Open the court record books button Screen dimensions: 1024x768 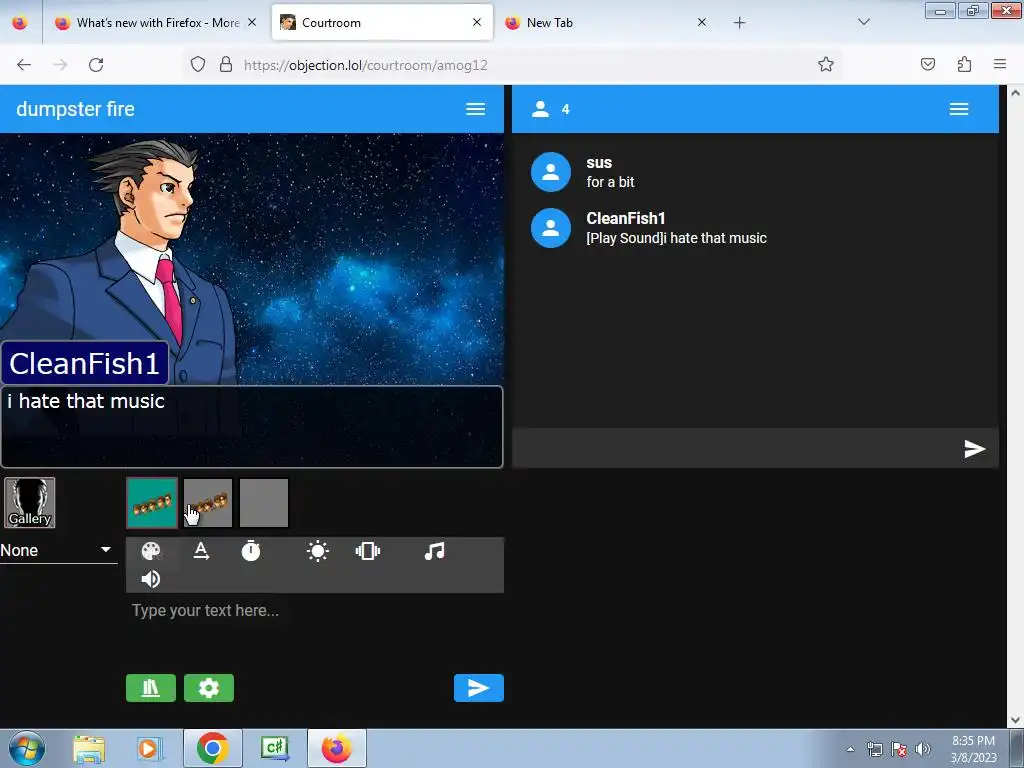coord(151,688)
